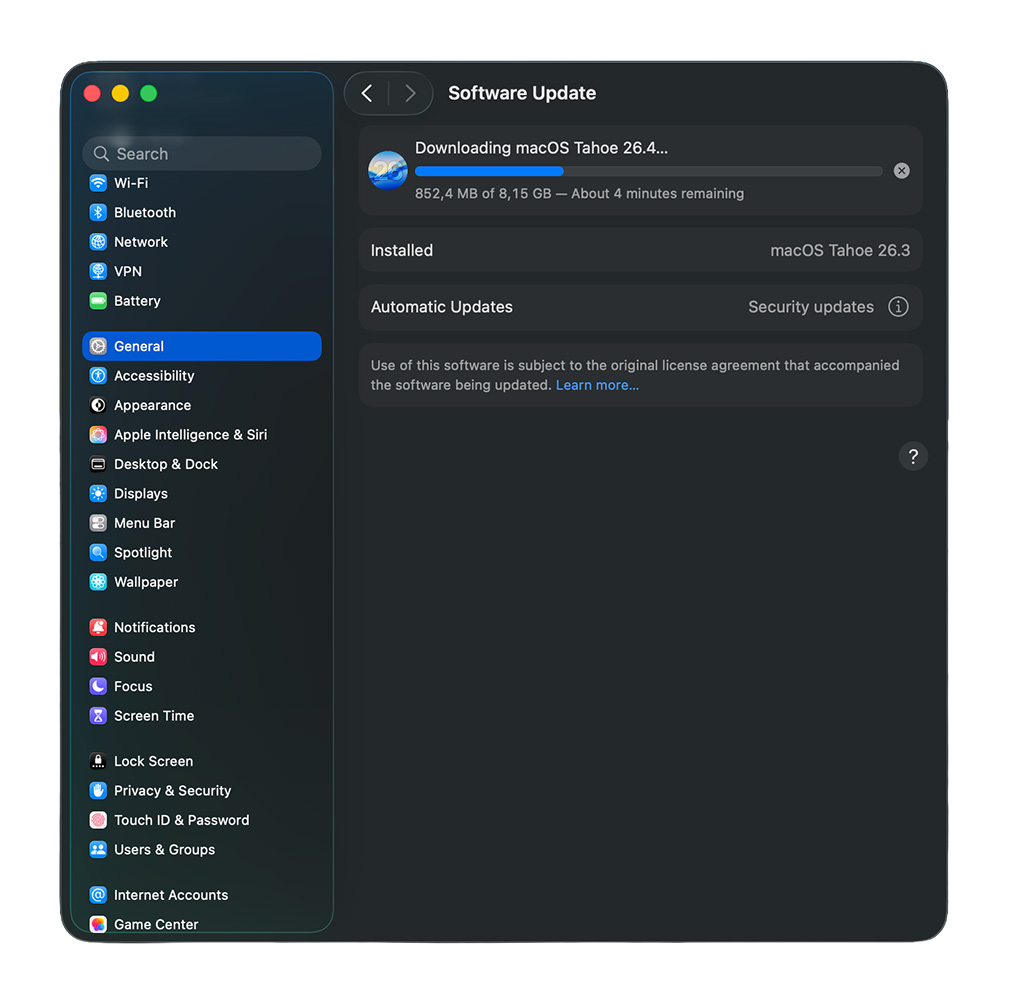The image size is (1024, 998).
Task: Click the Accessibility icon
Action: (x=98, y=376)
